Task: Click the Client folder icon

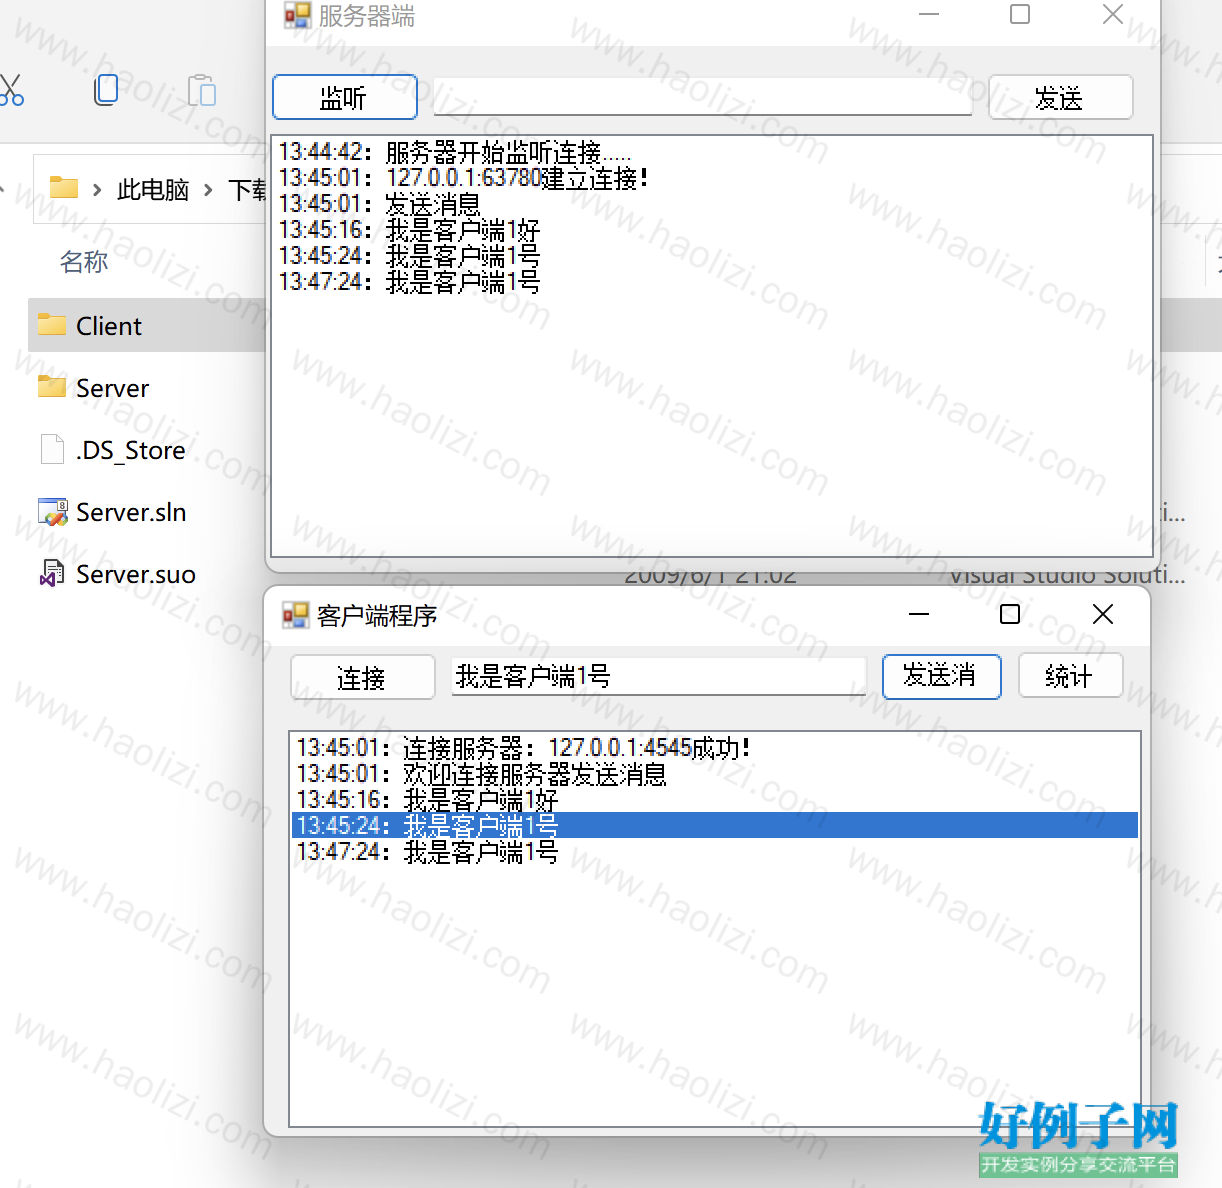Action: [52, 325]
